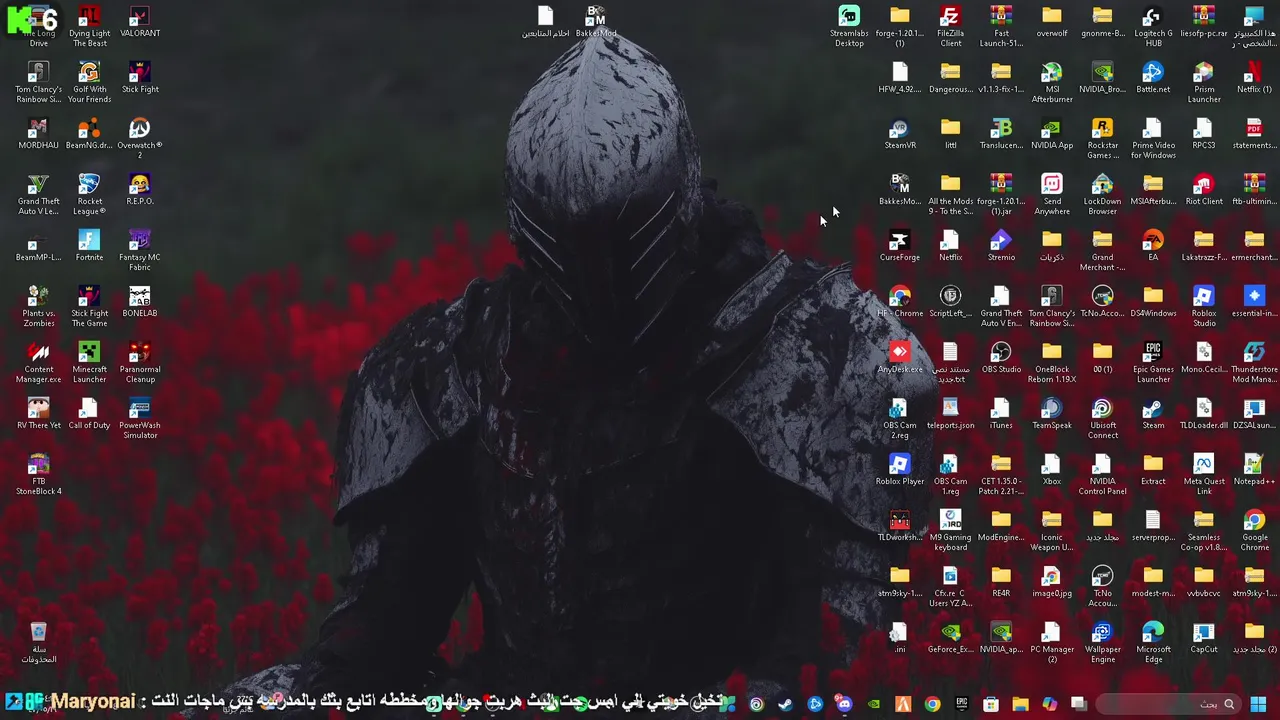The height and width of the screenshot is (720, 1280).
Task: Open the VALORANT desktop shortcut
Action: [140, 22]
